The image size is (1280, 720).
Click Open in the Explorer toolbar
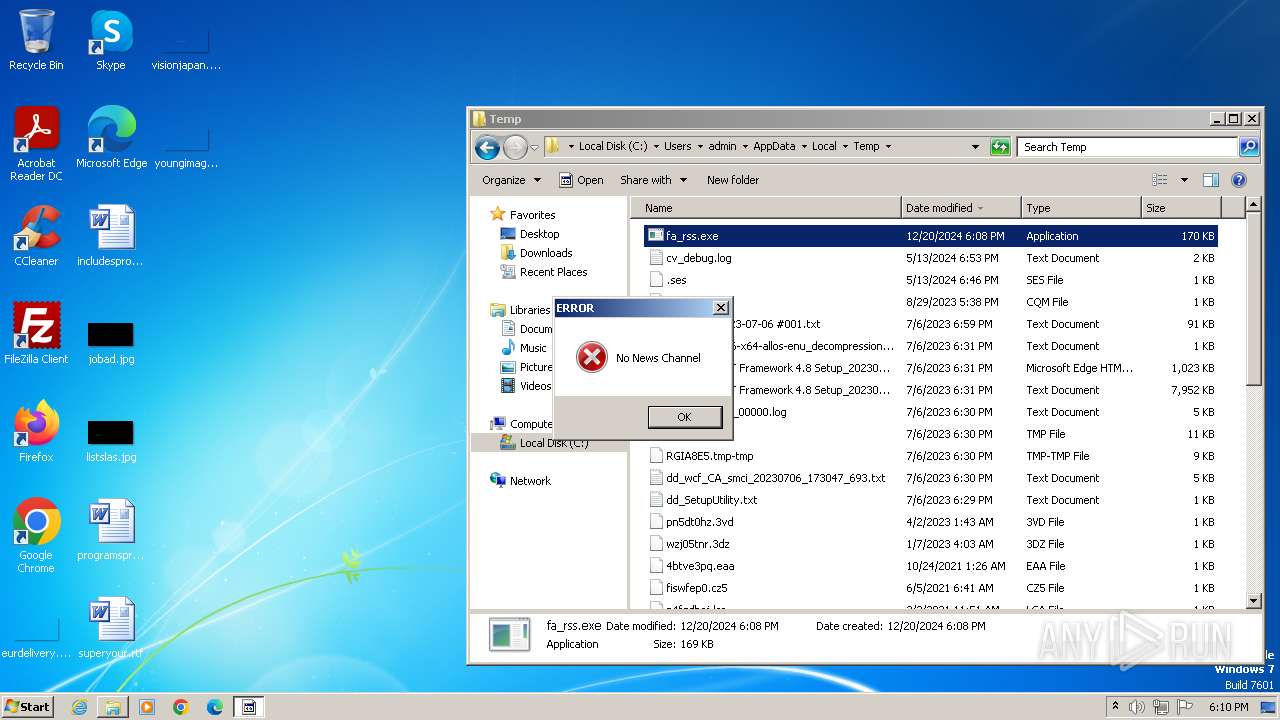tap(581, 180)
